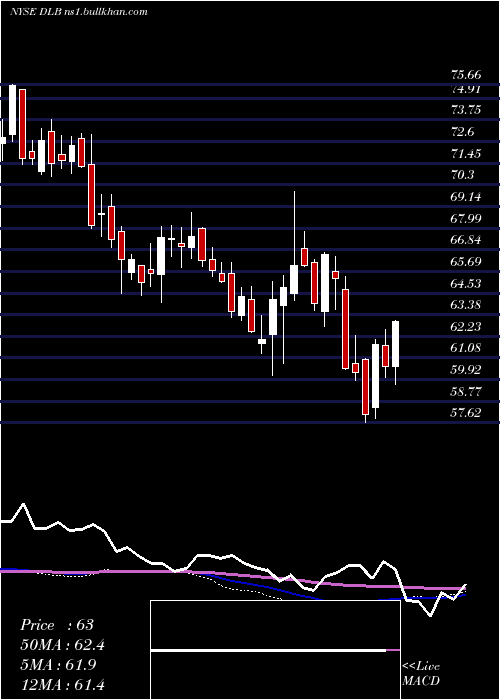This screenshot has height=700, width=500.
Task: Click the 5MA : 61.9 readout
Action: pos(59,665)
